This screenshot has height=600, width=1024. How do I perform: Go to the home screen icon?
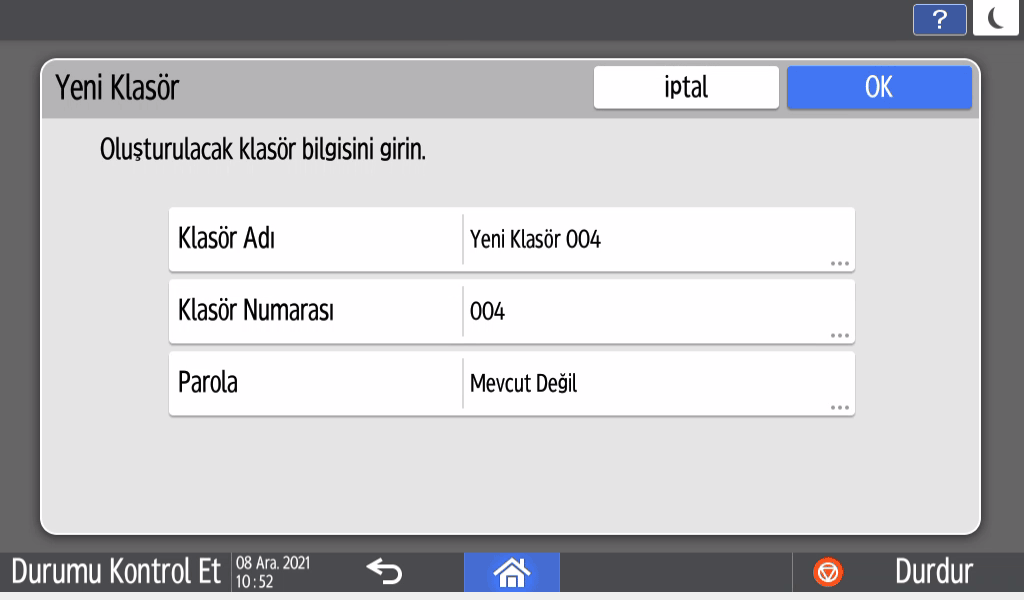(x=511, y=572)
